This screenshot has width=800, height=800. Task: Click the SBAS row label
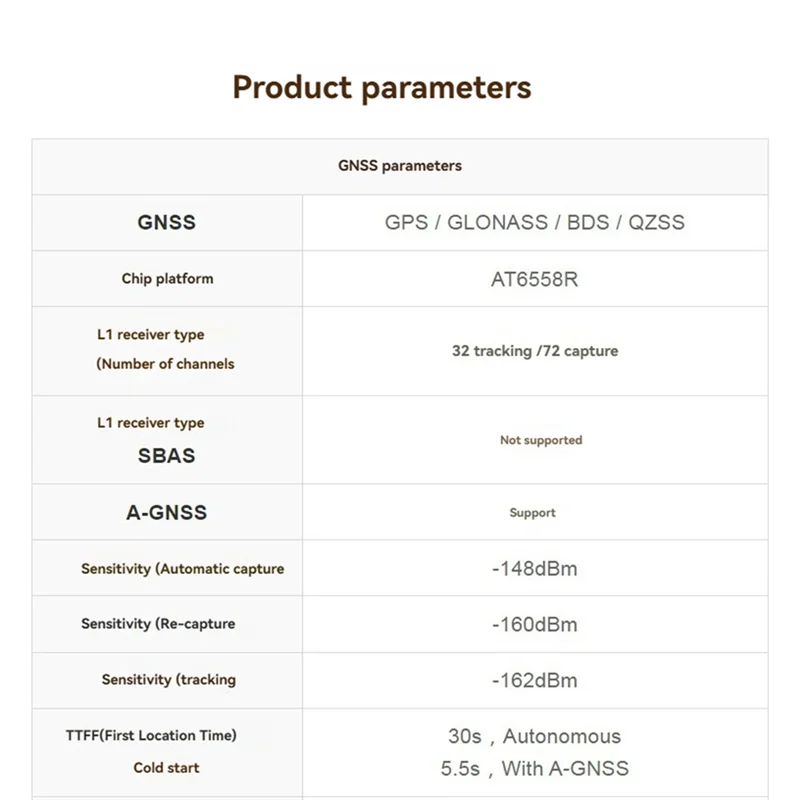[167, 456]
